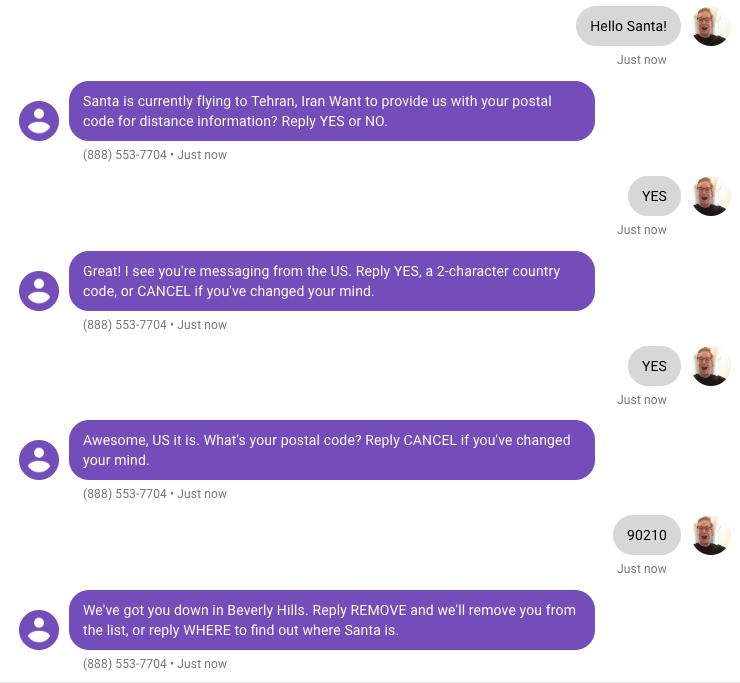Click the profile photo next to the first YES reply
Viewport: 740px width, 683px height.
point(711,196)
